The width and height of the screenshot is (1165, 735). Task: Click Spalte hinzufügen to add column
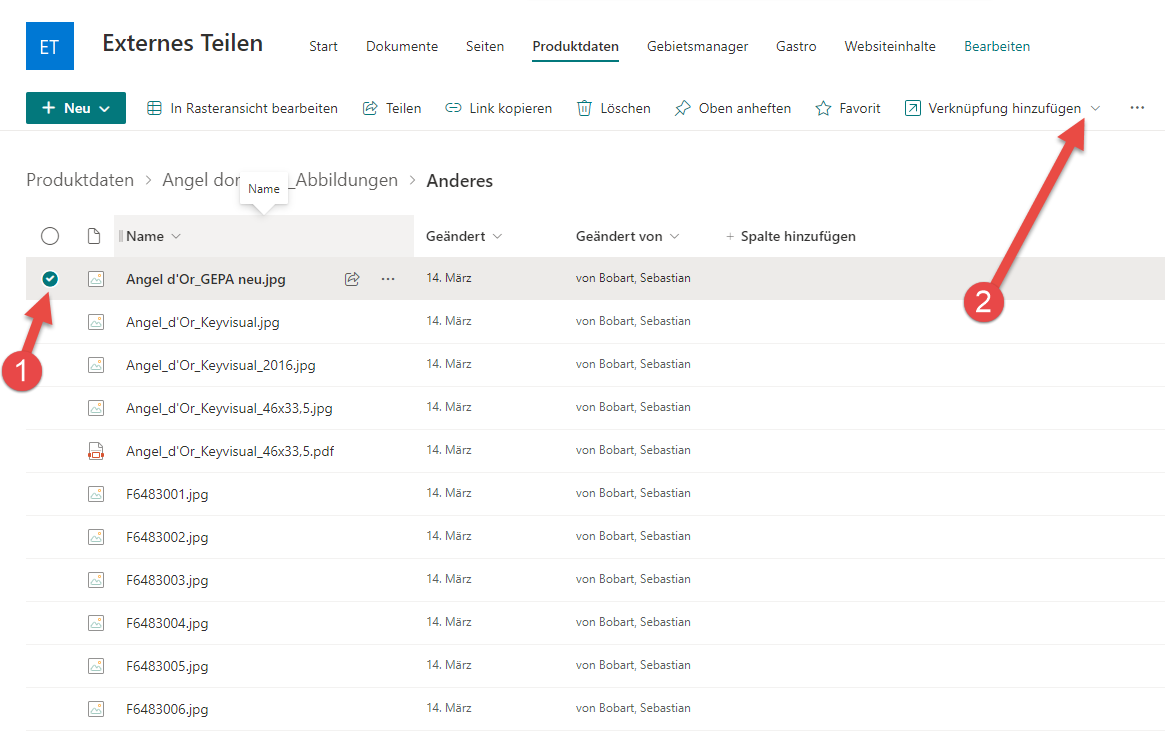[790, 237]
